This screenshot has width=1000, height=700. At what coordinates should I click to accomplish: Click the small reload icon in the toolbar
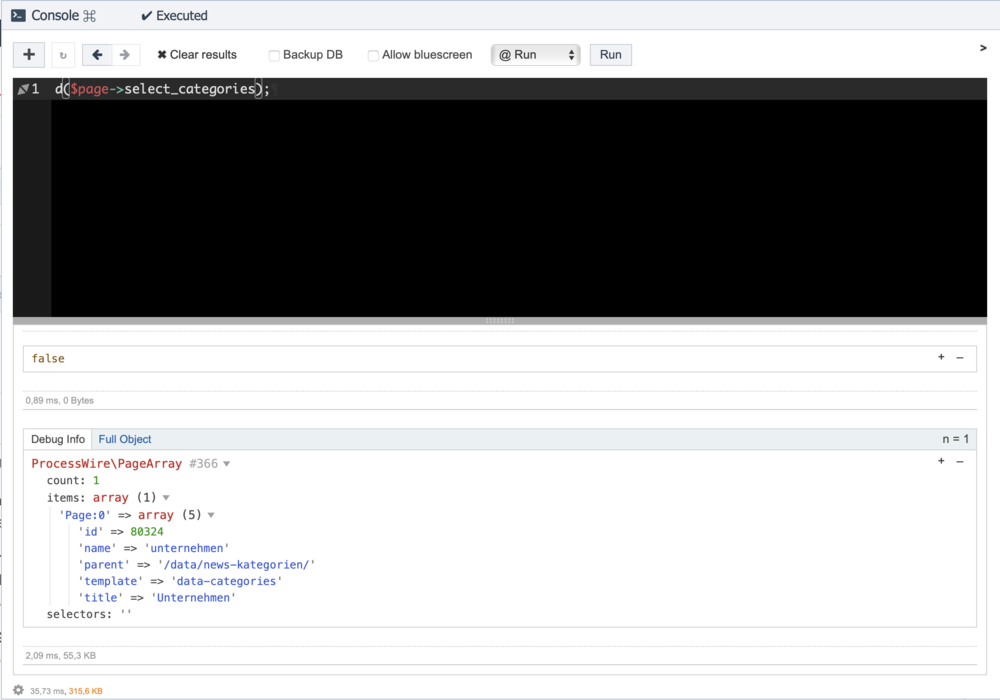(x=63, y=55)
